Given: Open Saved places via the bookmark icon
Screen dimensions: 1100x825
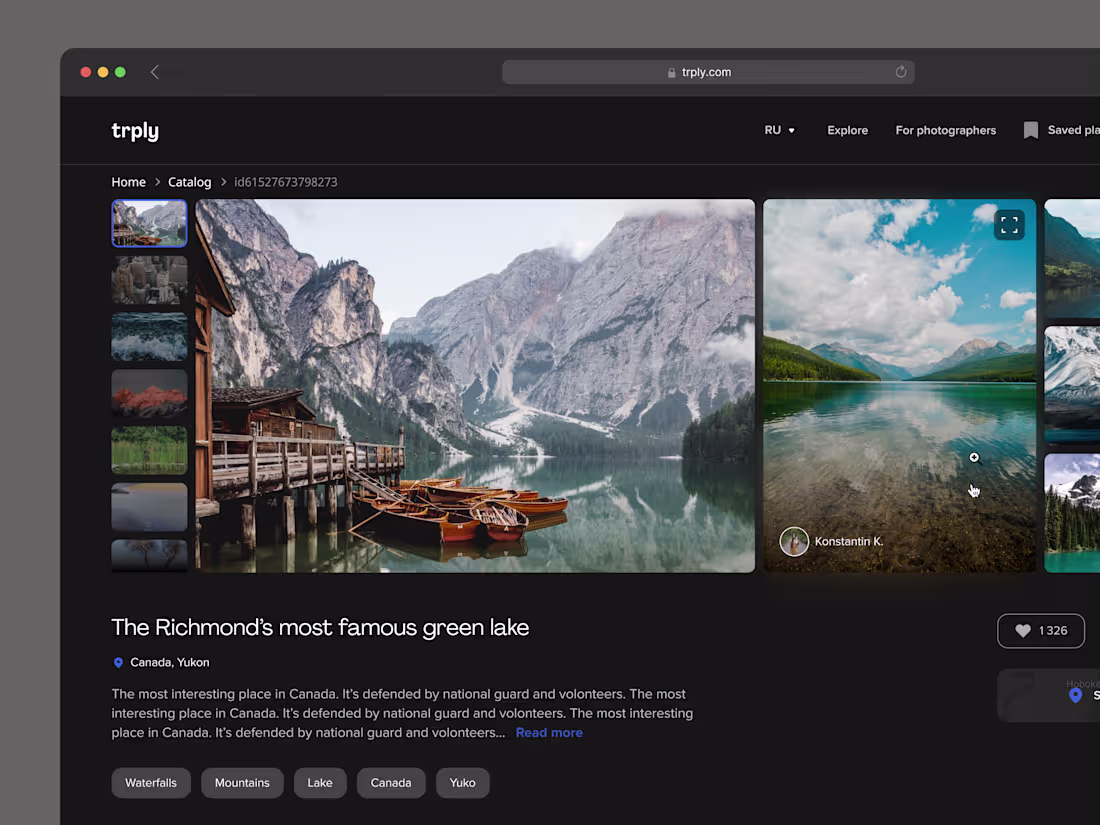Looking at the screenshot, I should [1030, 129].
